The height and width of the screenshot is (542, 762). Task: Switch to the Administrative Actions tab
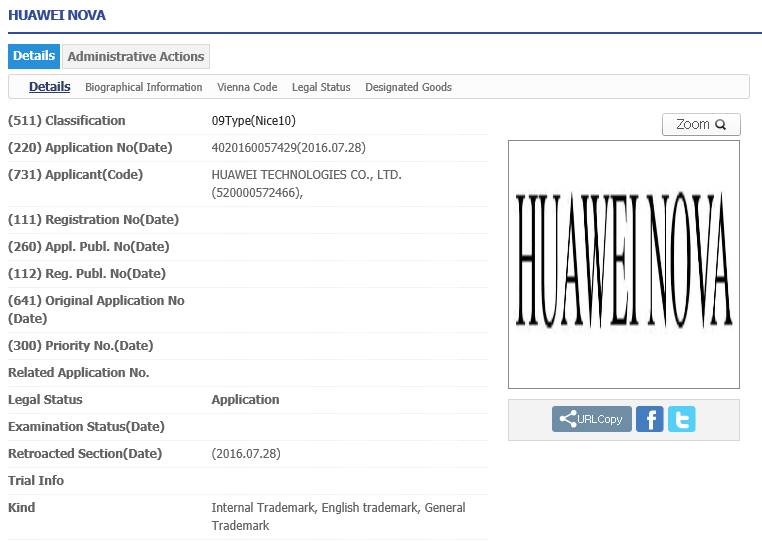[x=136, y=56]
